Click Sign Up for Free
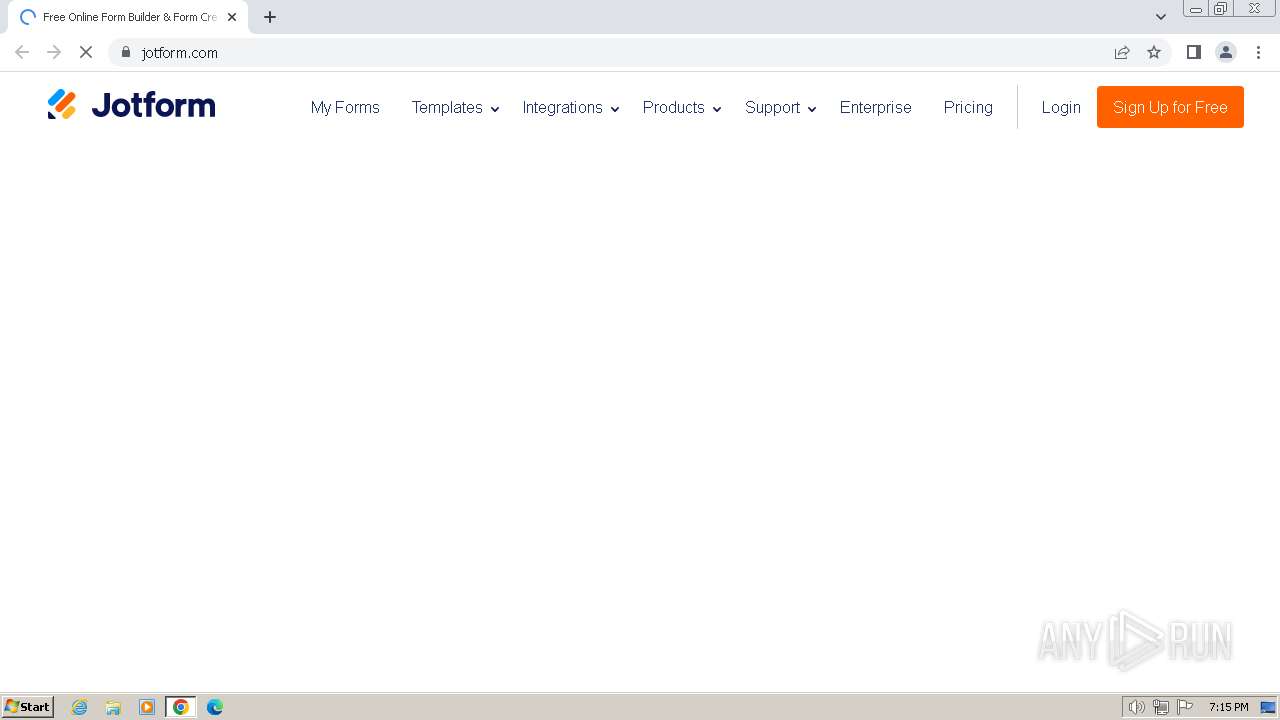Image resolution: width=1280 pixels, height=720 pixels. 1170,107
